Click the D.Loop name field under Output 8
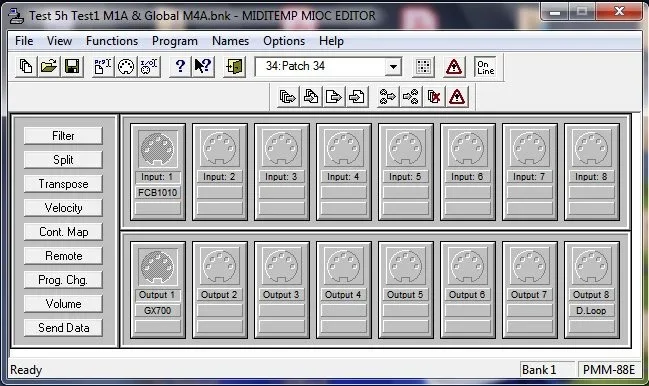 click(x=592, y=311)
